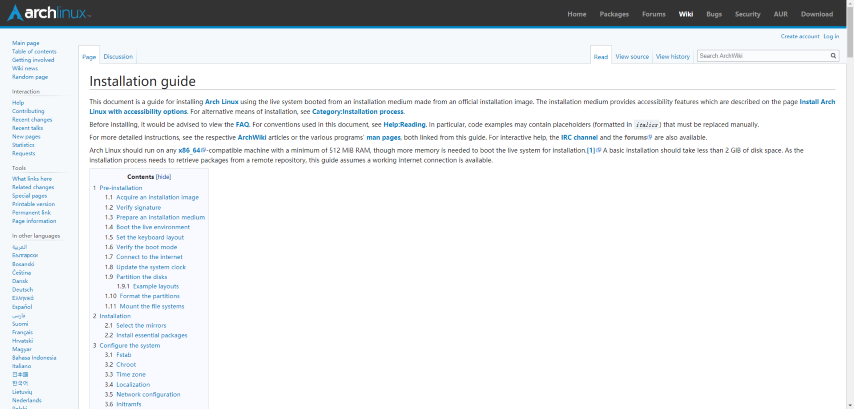
Task: Open Wiki news sidebar link
Action: pyautogui.click(x=25, y=69)
